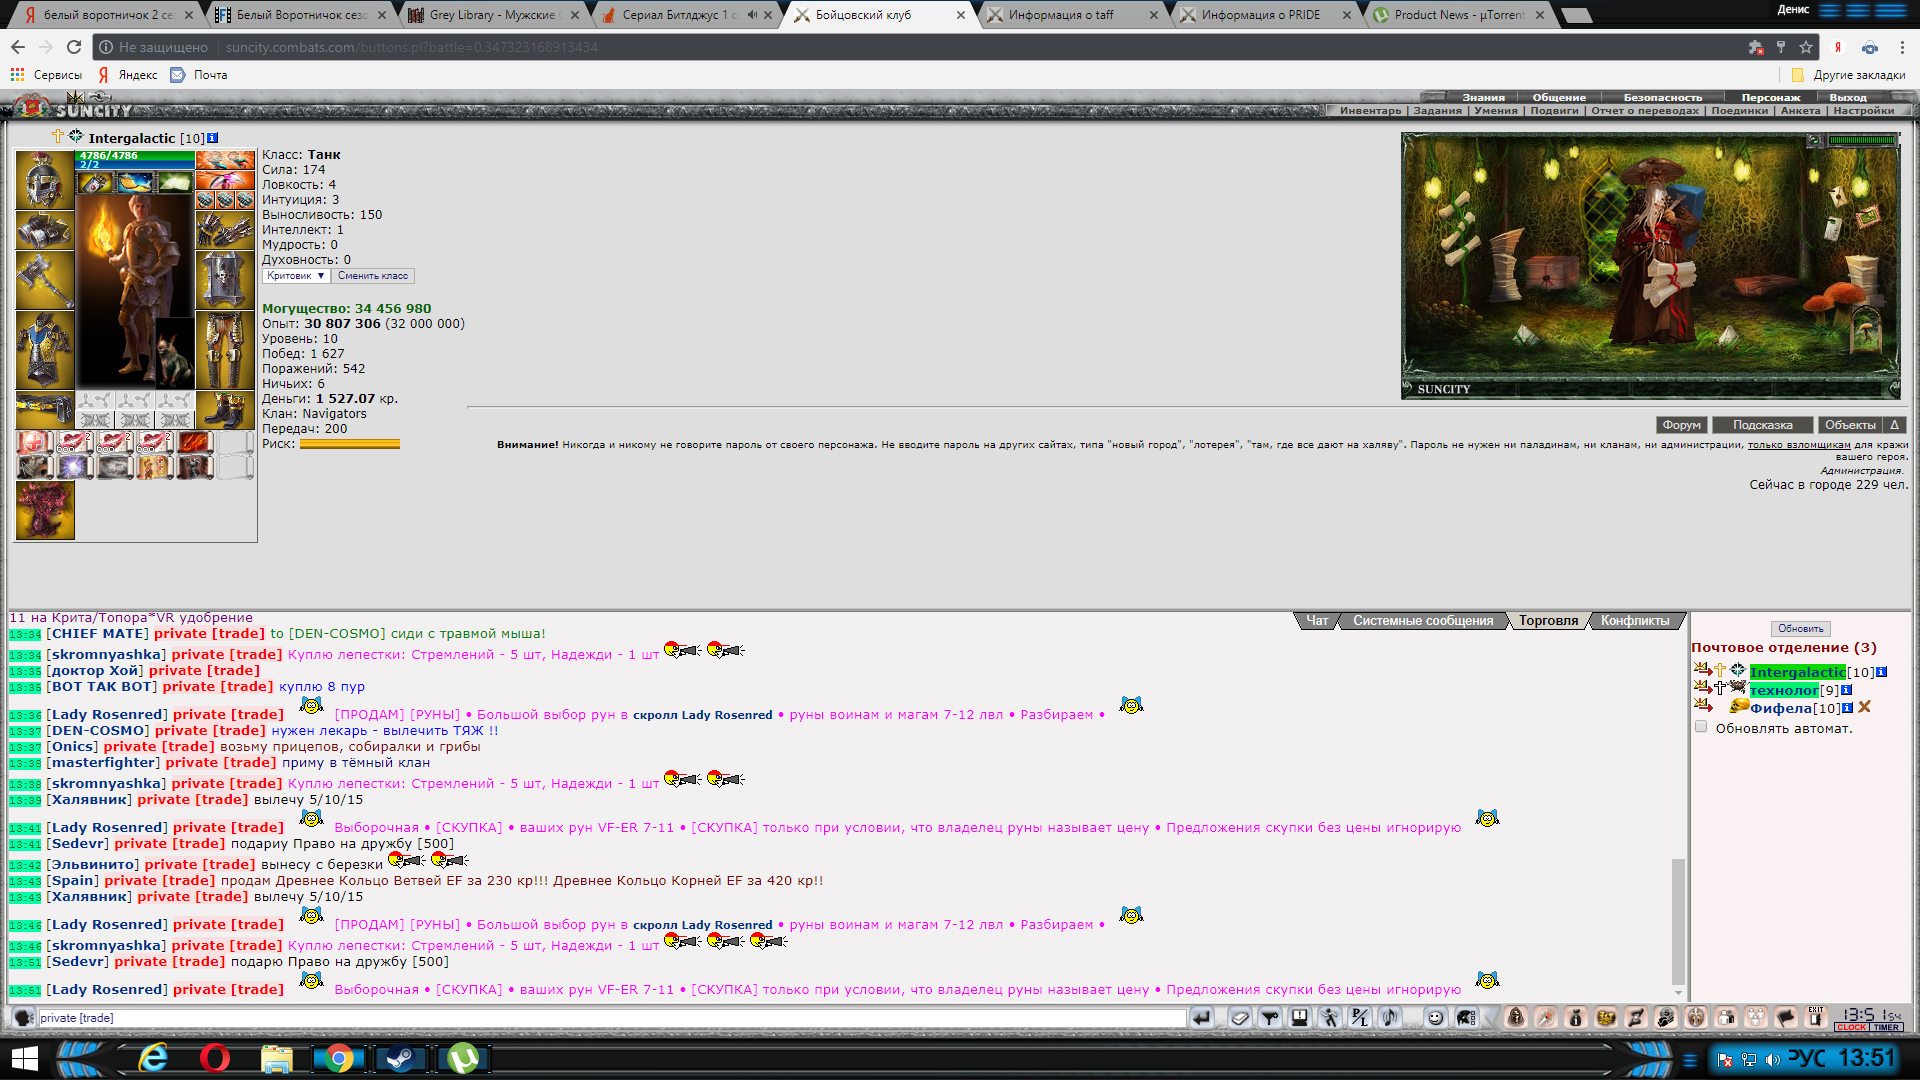Click the Фифела player name link
Image resolution: width=1920 pixels, height=1080 pixels.
1781,708
